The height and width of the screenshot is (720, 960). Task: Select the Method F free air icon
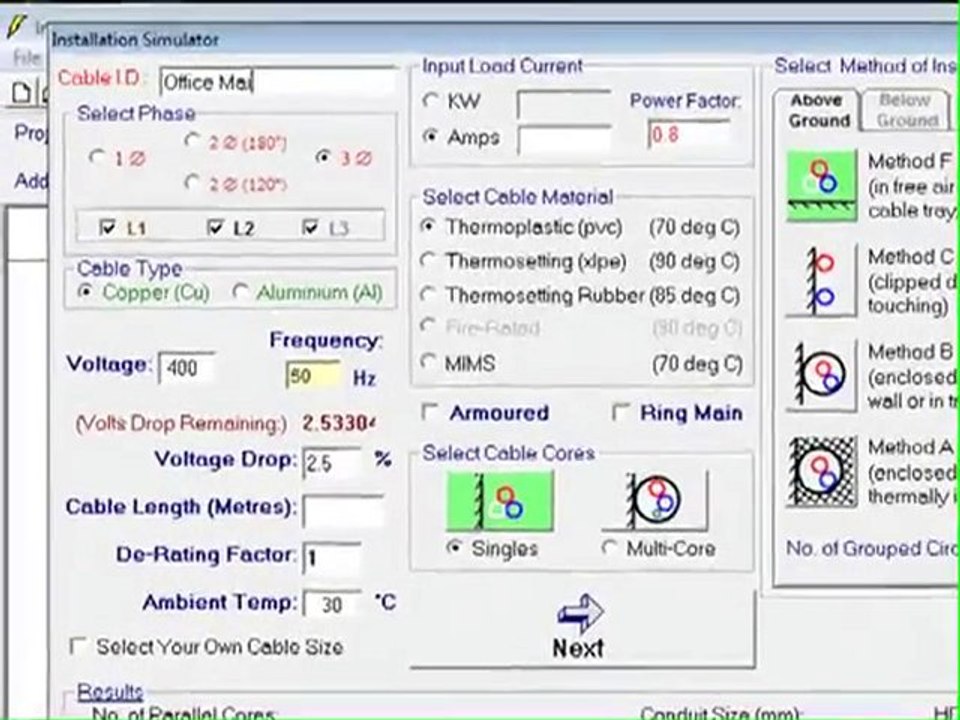[x=821, y=186]
